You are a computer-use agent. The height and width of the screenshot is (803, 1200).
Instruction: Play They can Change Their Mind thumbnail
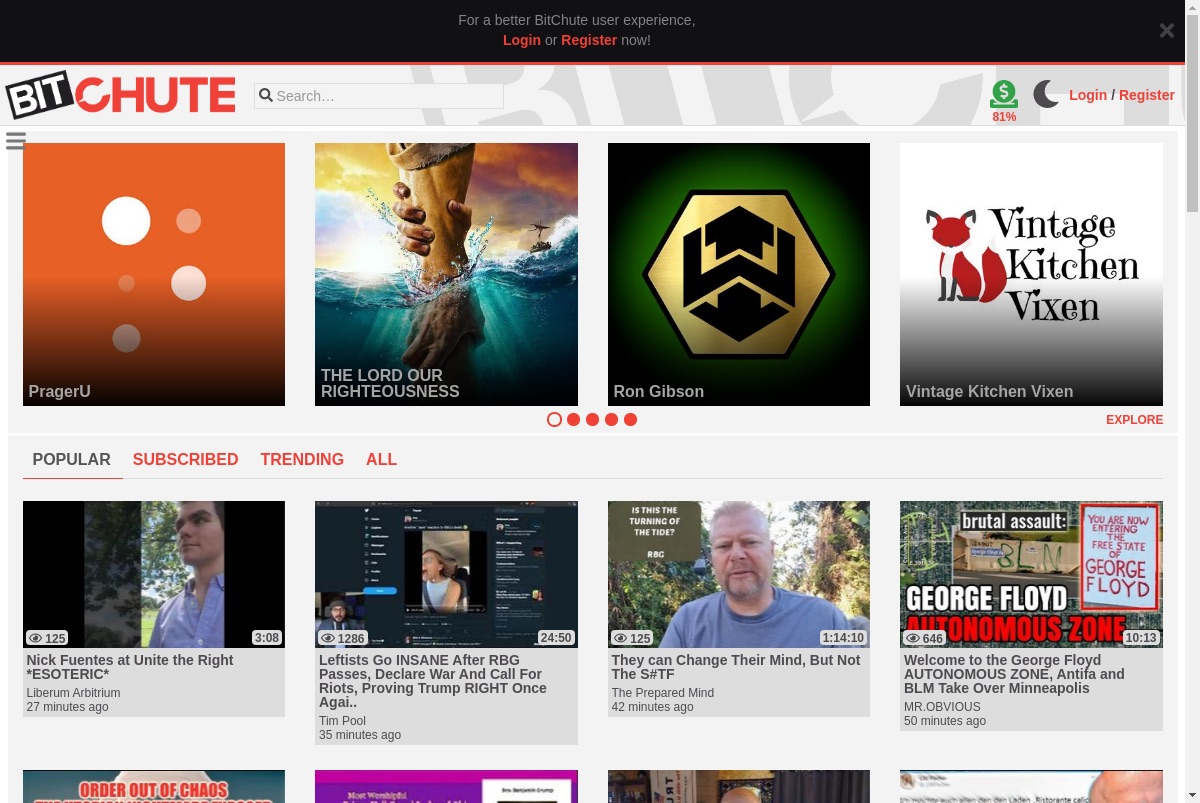point(739,574)
